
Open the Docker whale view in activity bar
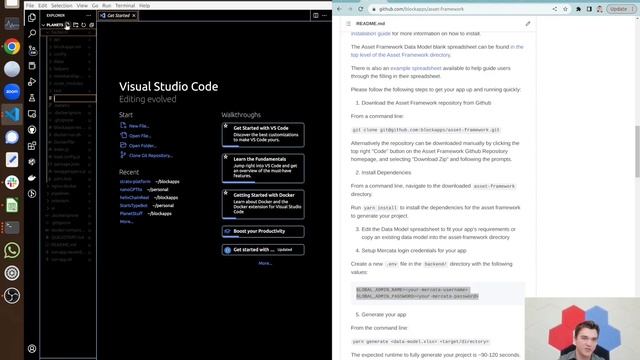[32, 178]
